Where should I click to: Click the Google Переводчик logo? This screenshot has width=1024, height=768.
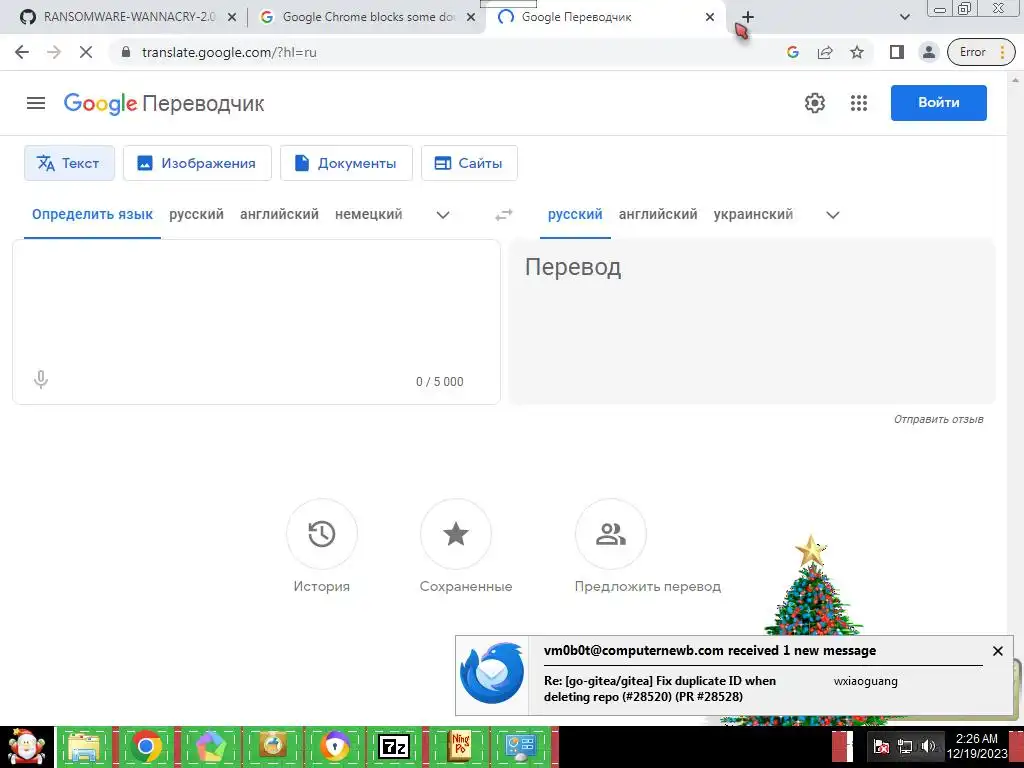[x=164, y=103]
